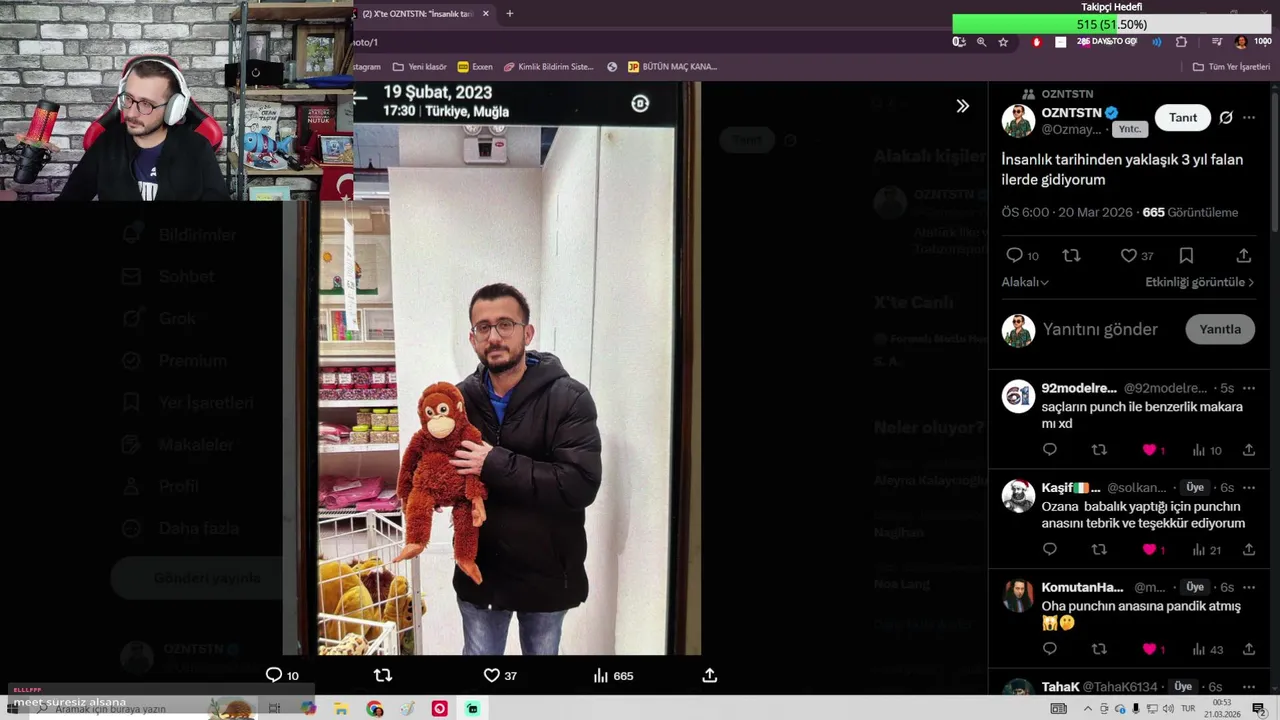The width and height of the screenshot is (1280, 720).
Task: Open notification center with 2 alerts
Action: pos(1259,709)
